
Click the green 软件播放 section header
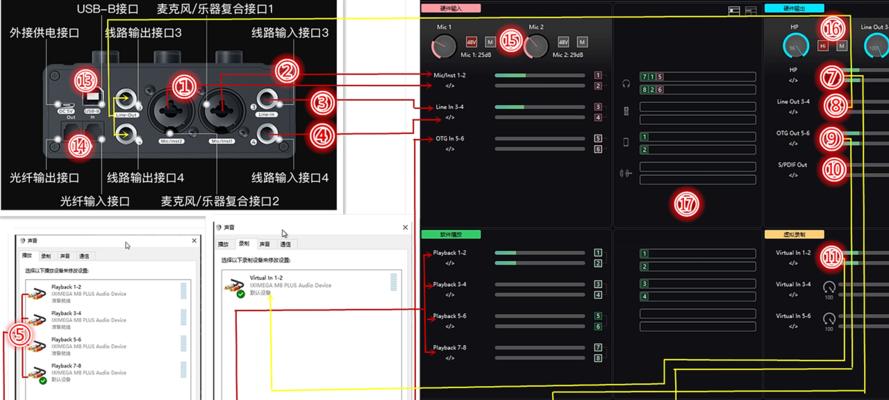pyautogui.click(x=451, y=234)
